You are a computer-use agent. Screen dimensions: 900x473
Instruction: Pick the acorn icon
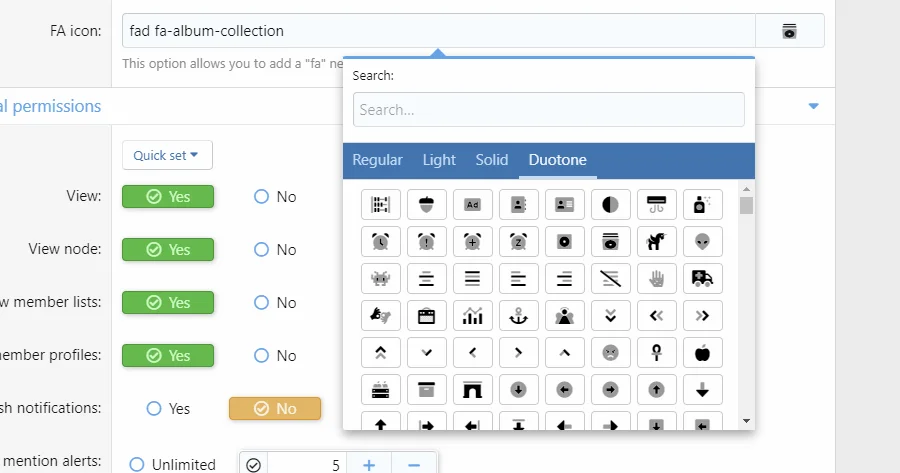click(426, 205)
